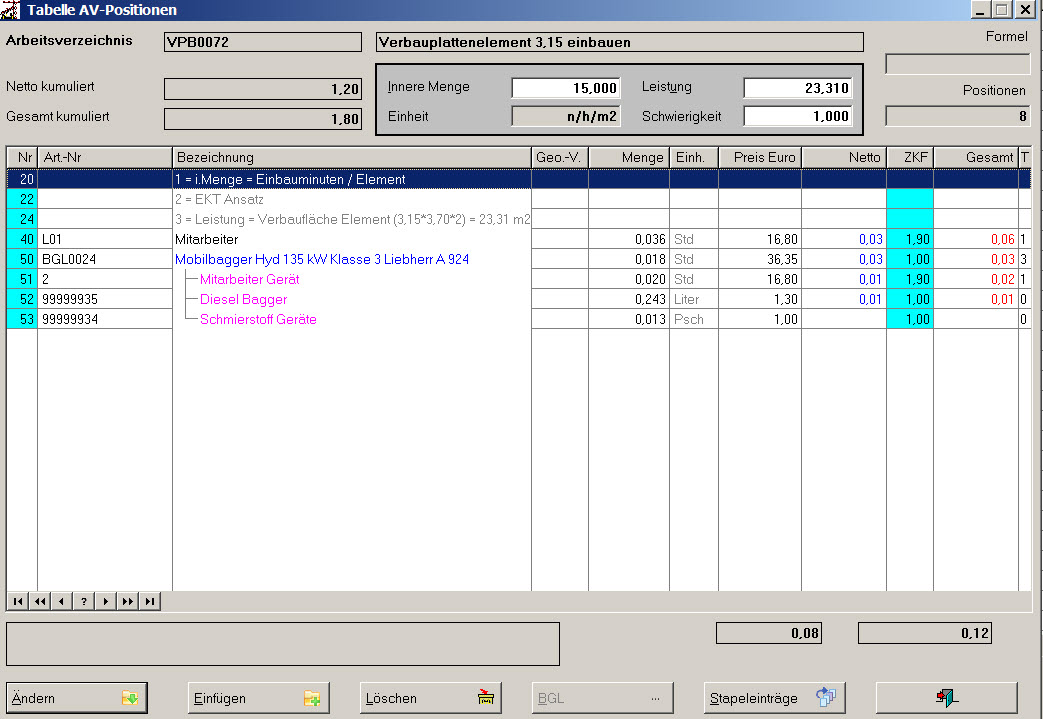
Task: Click the Leistung value field
Action: (797, 88)
